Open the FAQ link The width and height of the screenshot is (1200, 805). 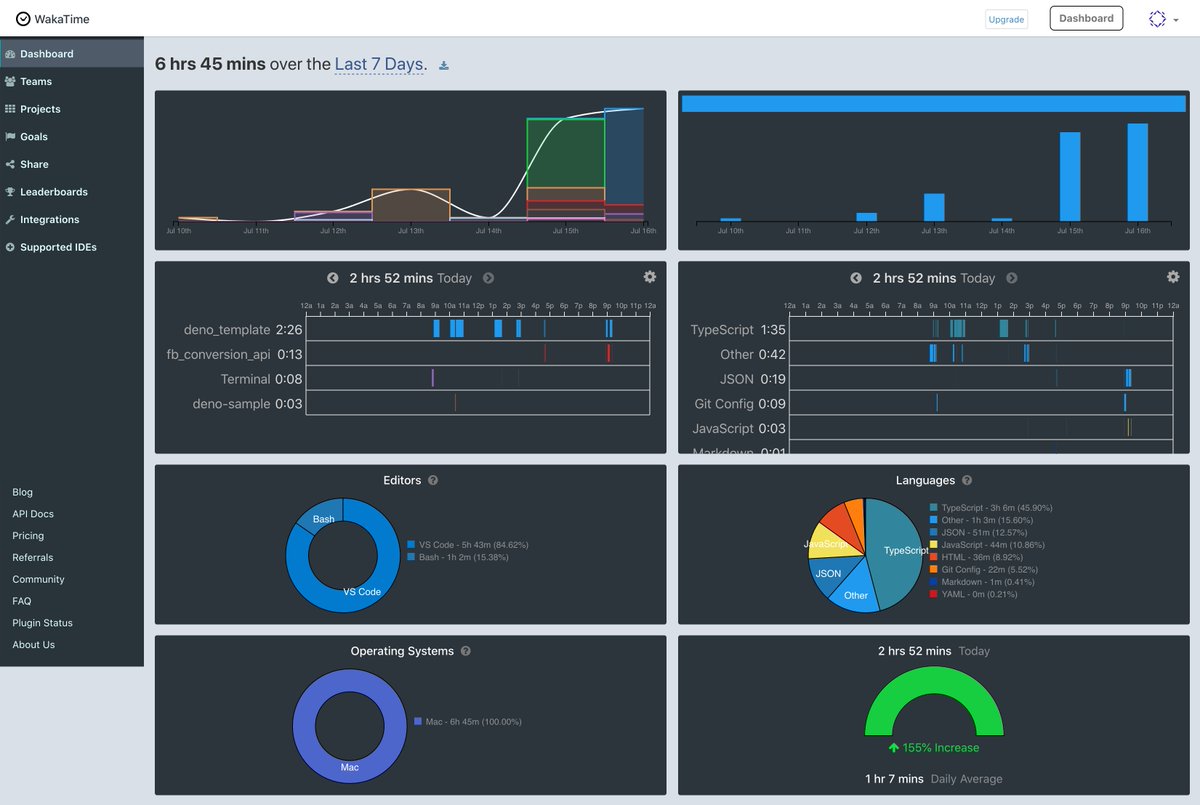click(21, 602)
